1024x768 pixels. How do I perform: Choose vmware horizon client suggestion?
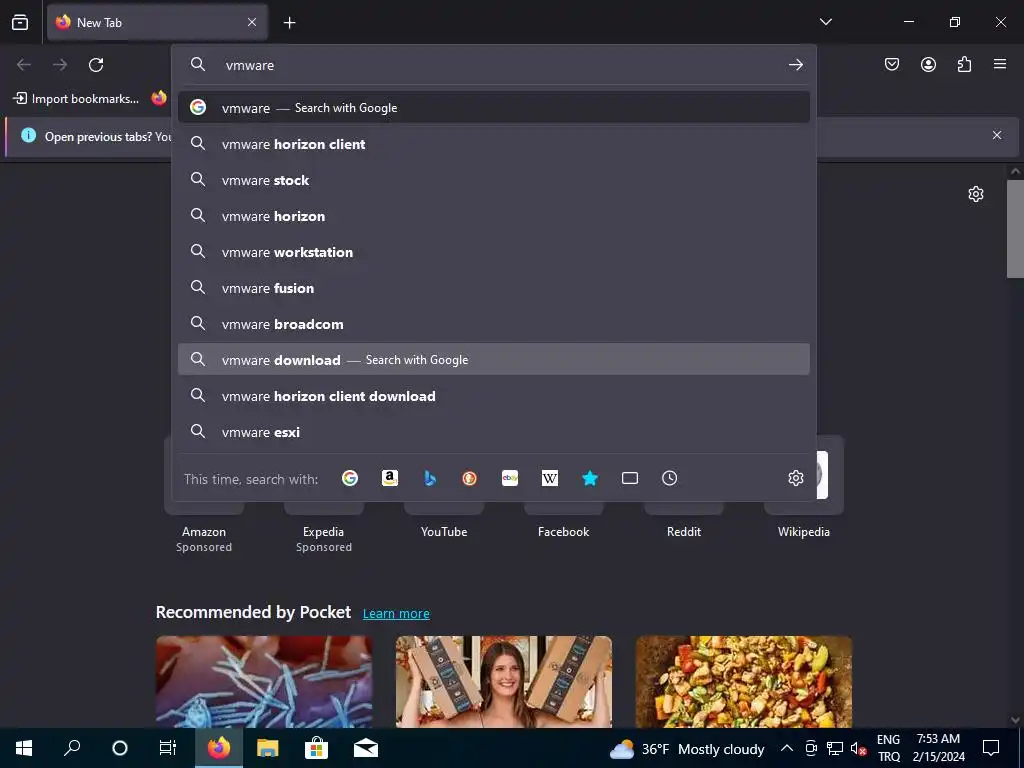point(494,144)
